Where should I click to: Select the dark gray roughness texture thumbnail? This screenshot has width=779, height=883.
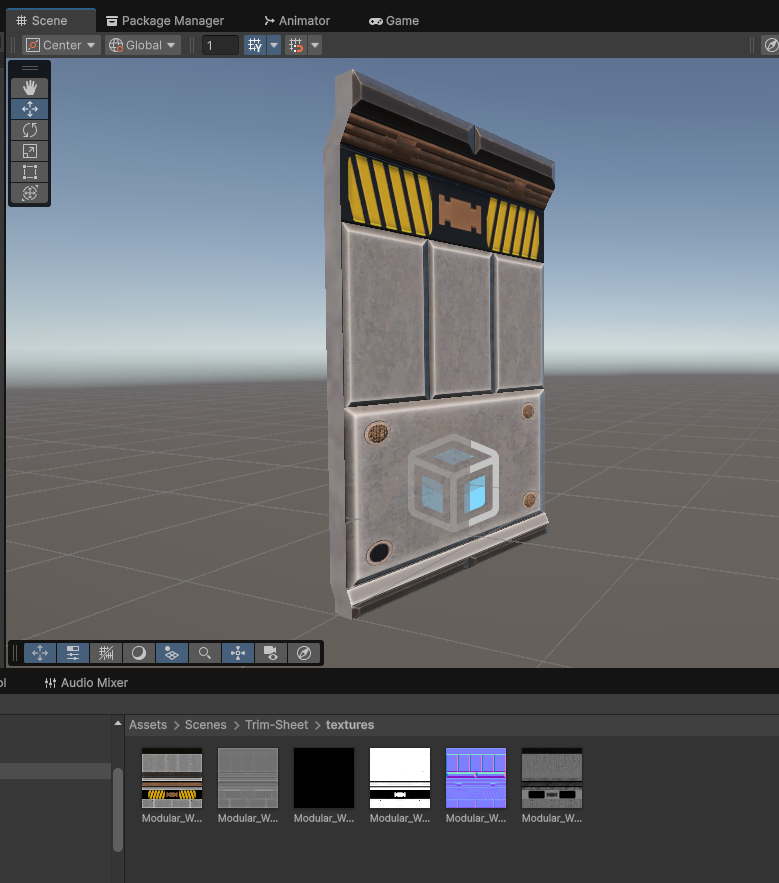[x=552, y=778]
